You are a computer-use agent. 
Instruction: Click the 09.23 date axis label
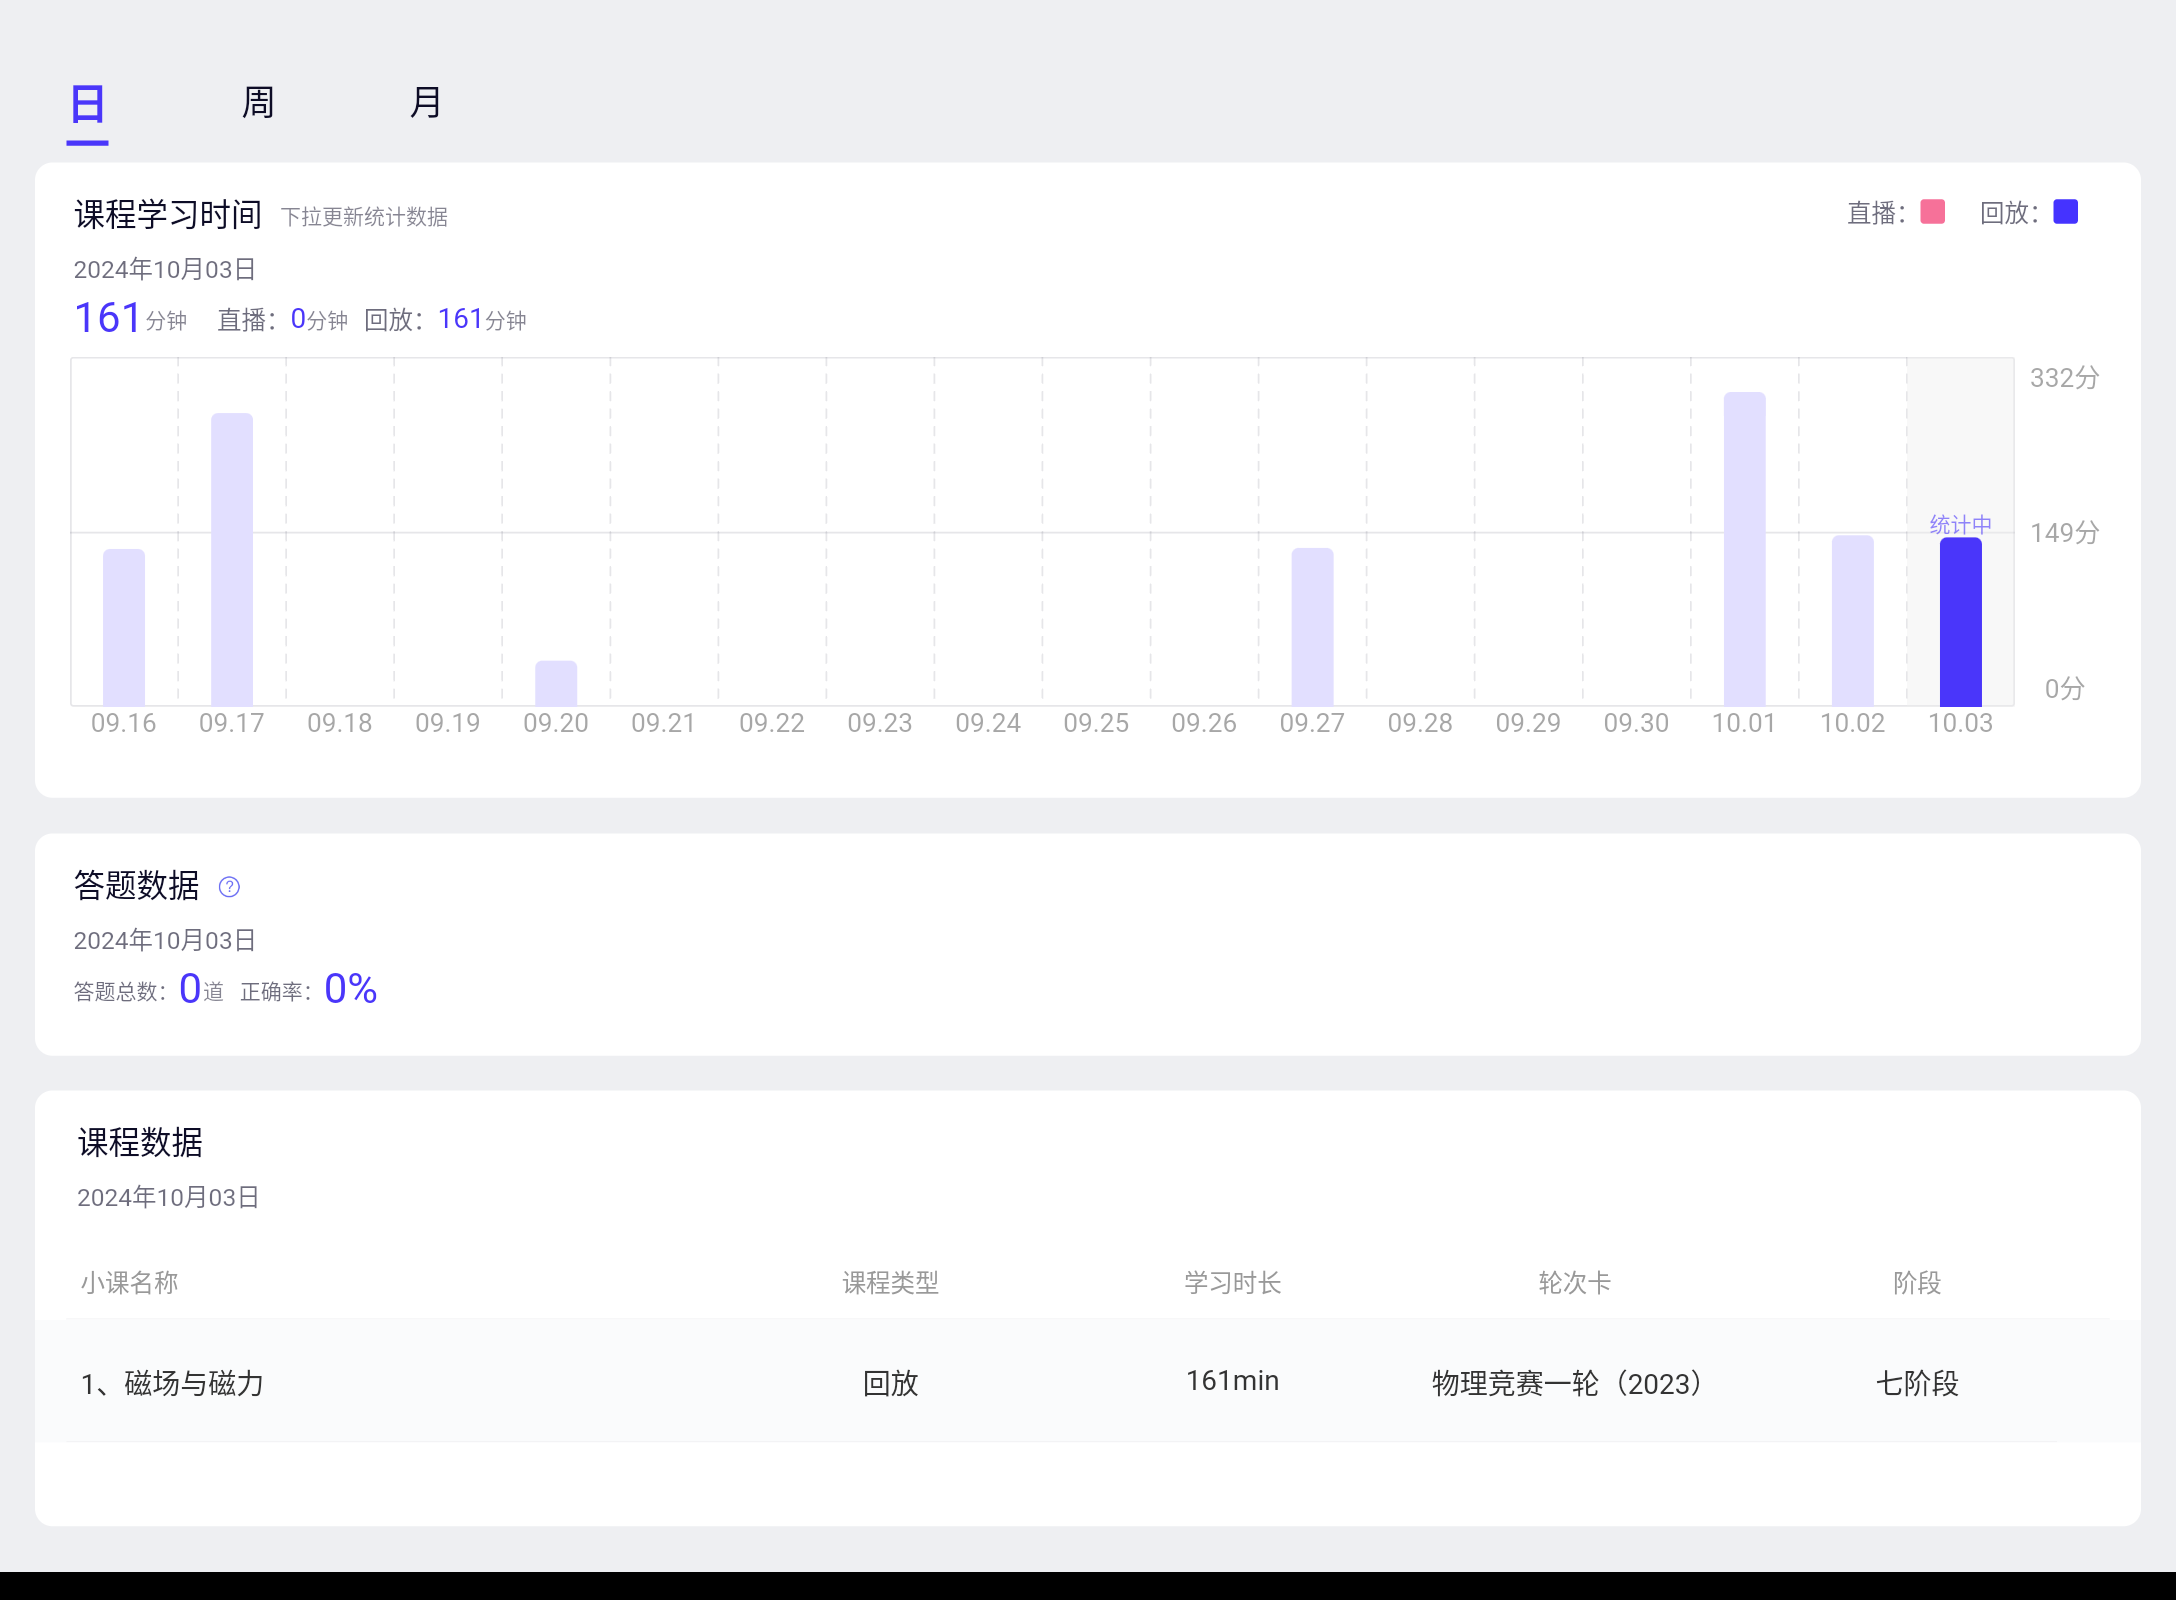[880, 723]
